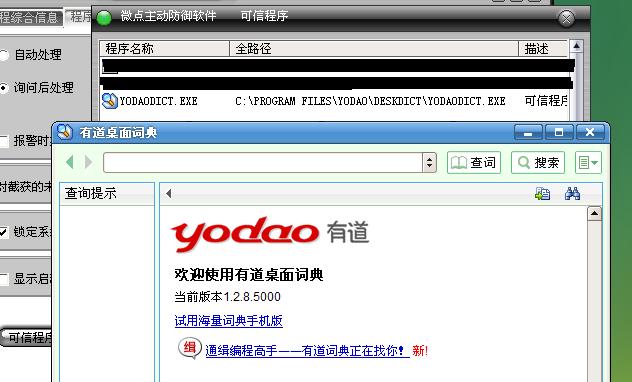
Task: Switch to the 程序 tab in background window
Action: click(x=79, y=17)
